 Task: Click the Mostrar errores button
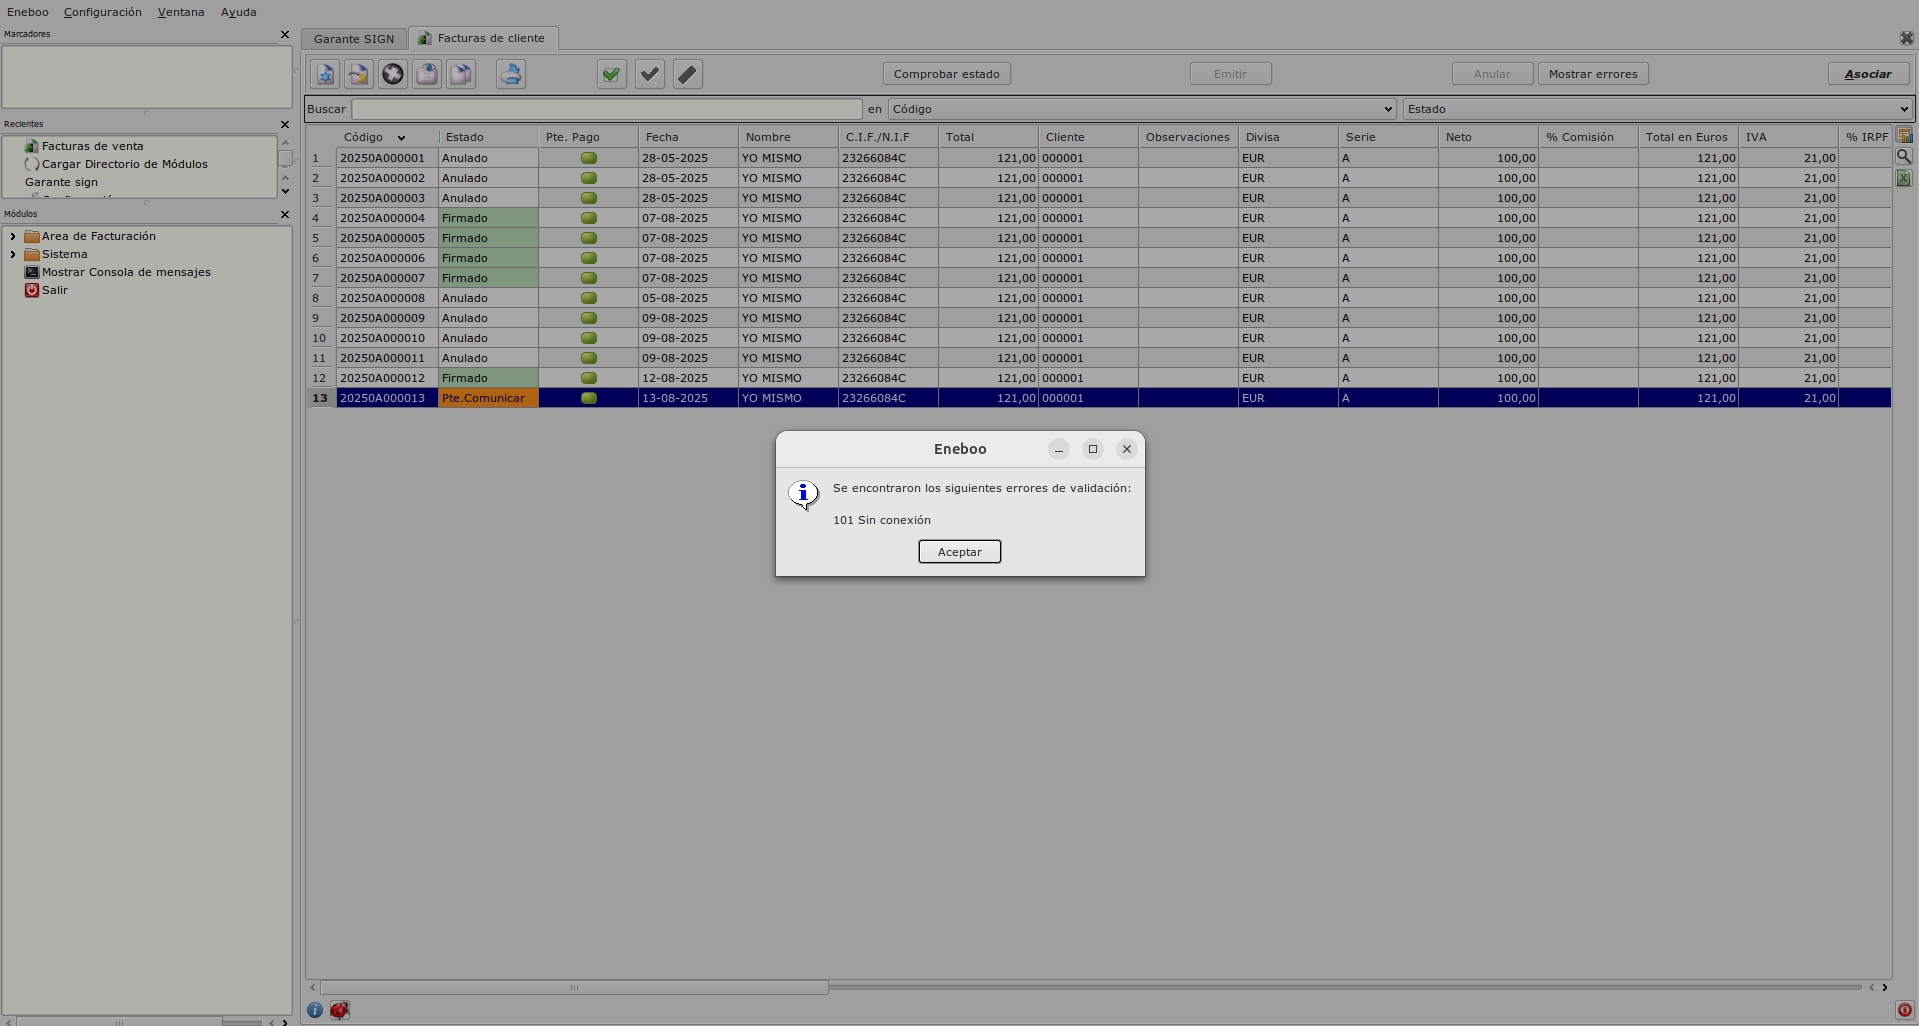pos(1593,74)
